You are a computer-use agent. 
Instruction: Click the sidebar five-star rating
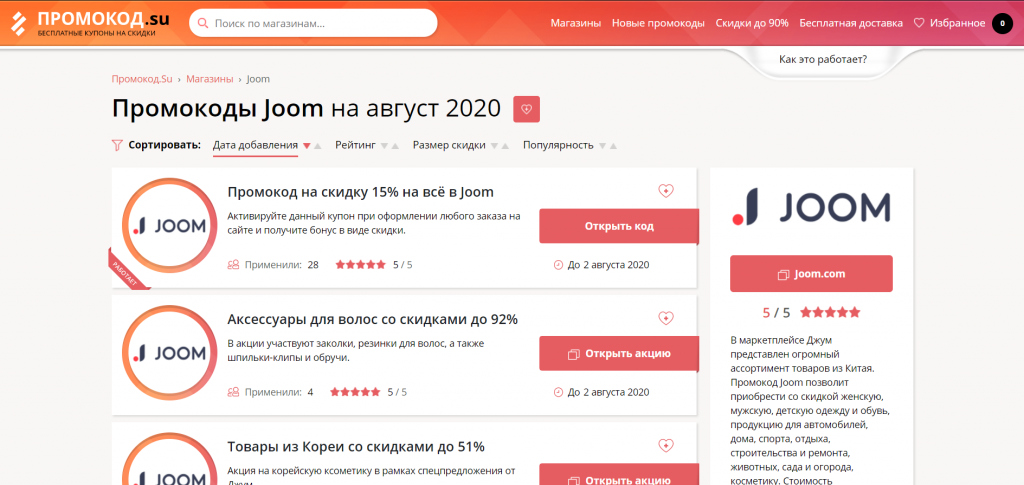[830, 313]
